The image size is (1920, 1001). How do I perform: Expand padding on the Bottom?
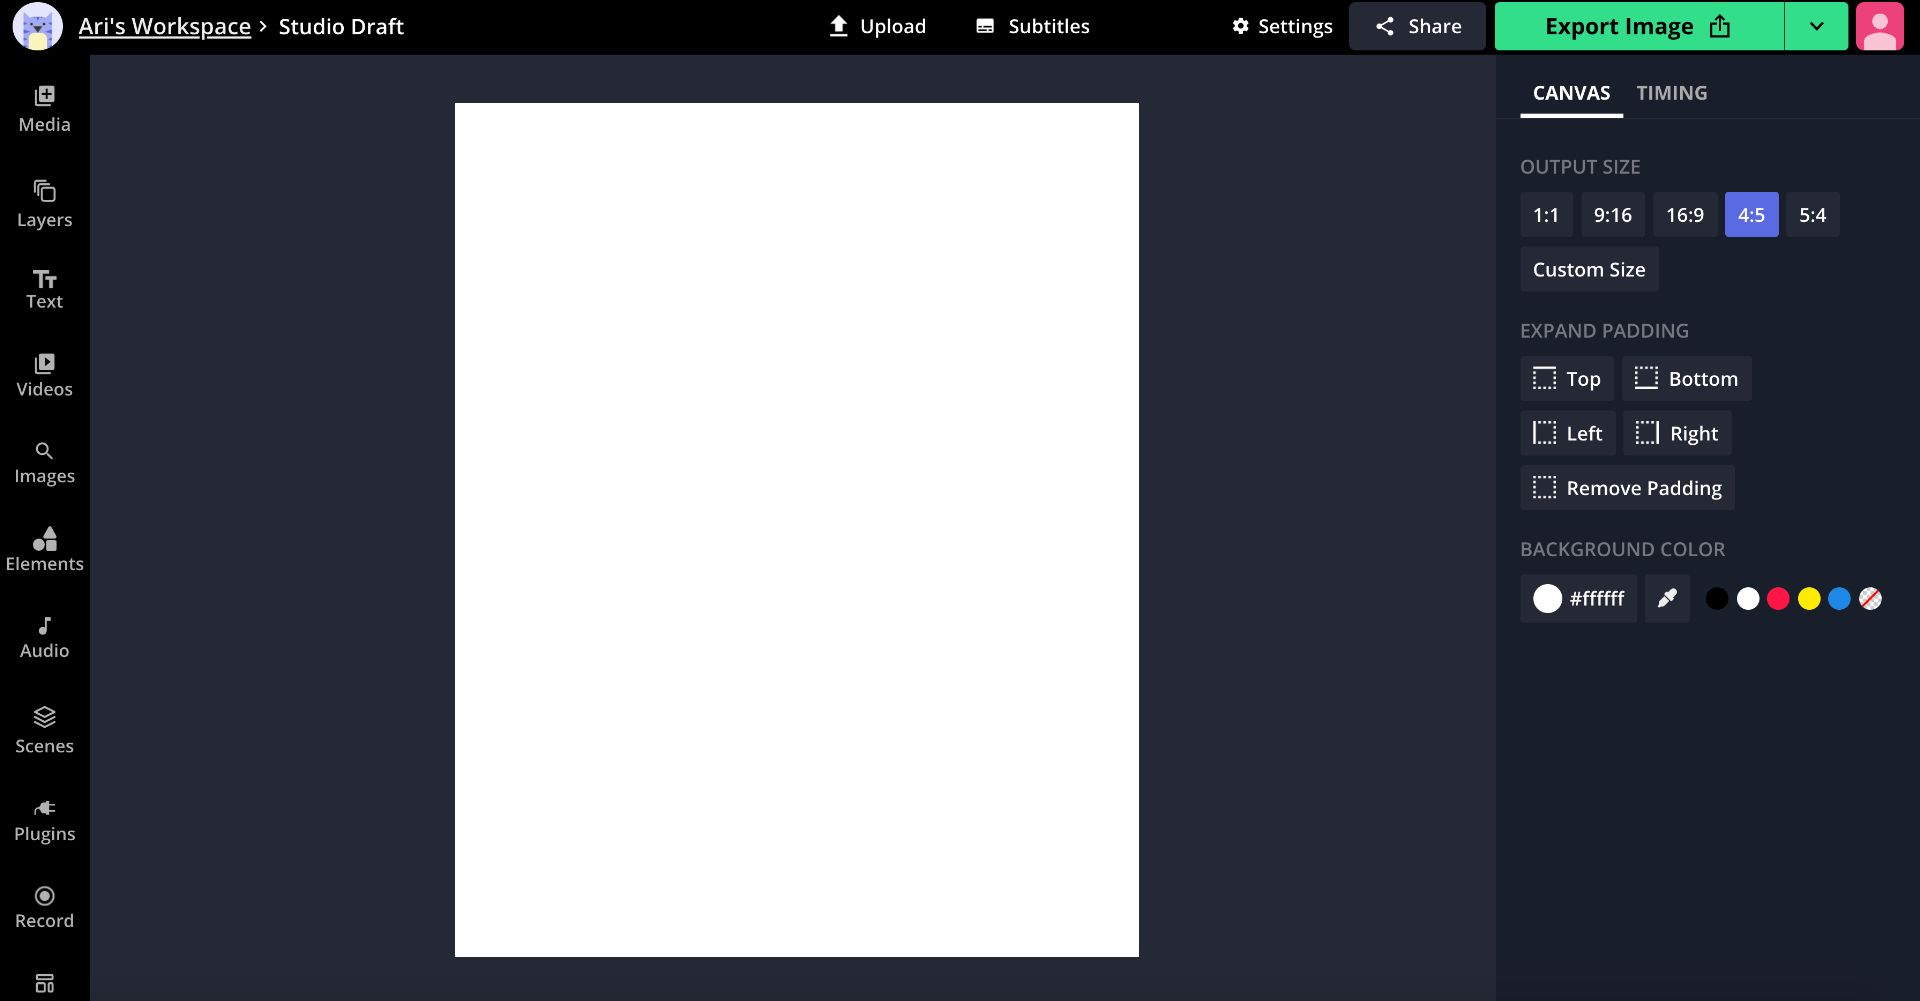(1686, 379)
